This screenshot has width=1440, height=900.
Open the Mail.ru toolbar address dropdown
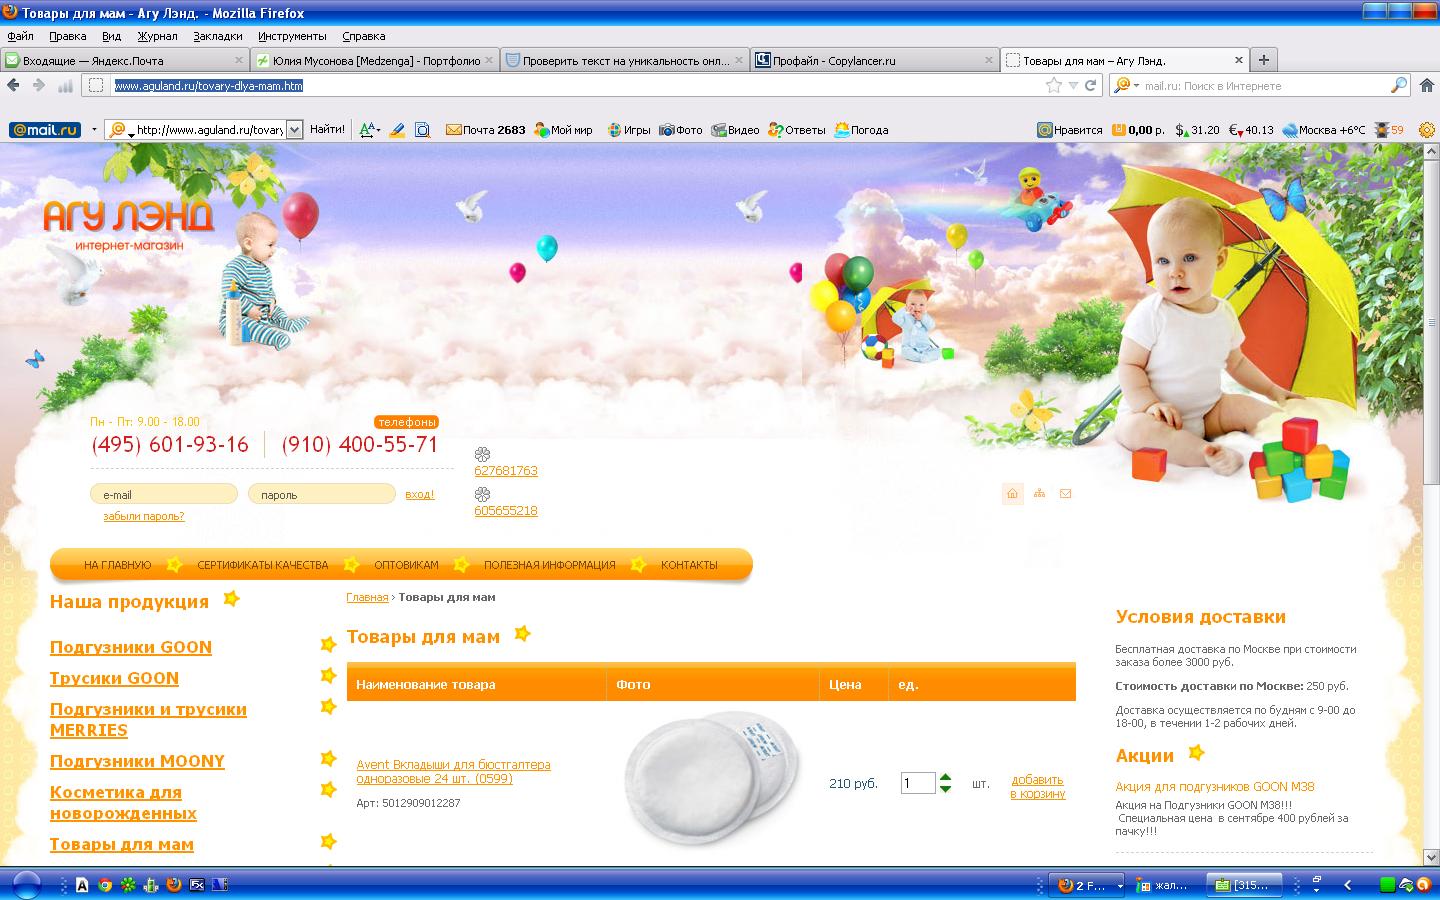click(x=294, y=130)
